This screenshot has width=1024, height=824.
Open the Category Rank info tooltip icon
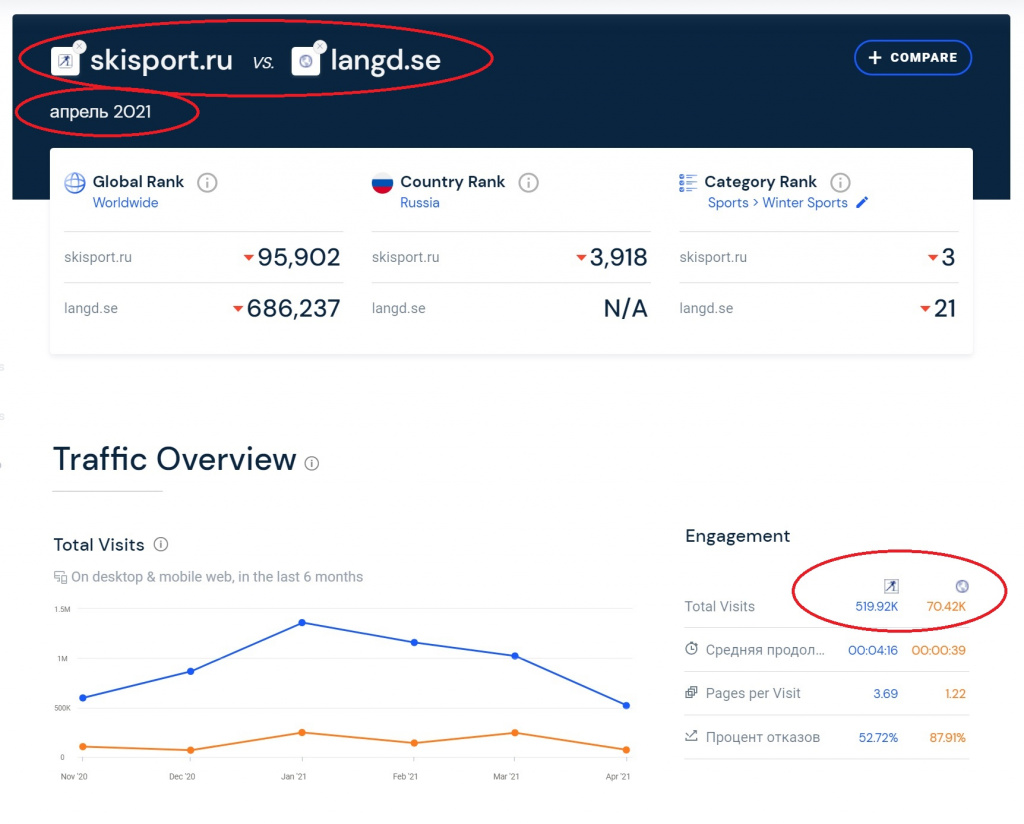840,182
